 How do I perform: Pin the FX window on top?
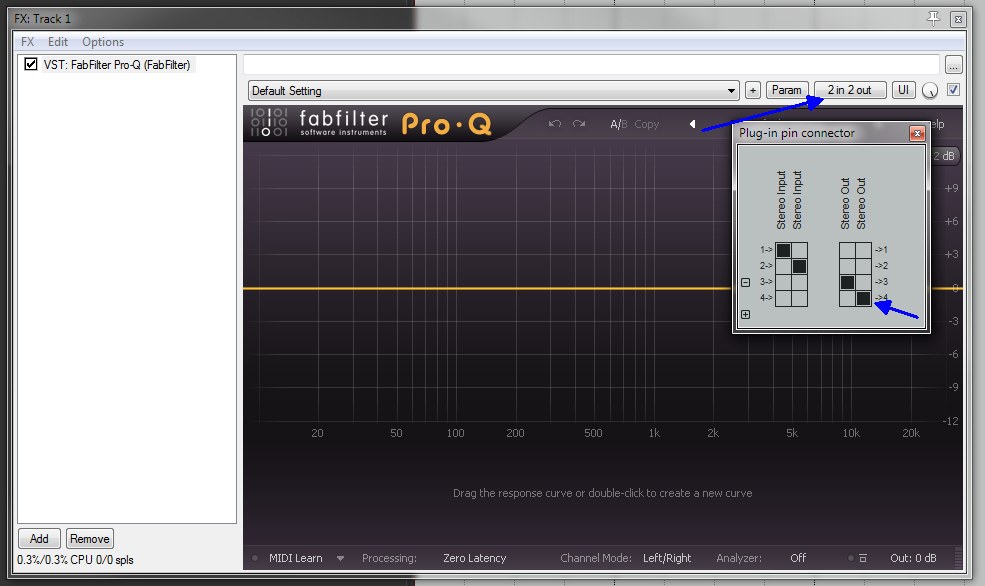tap(933, 19)
